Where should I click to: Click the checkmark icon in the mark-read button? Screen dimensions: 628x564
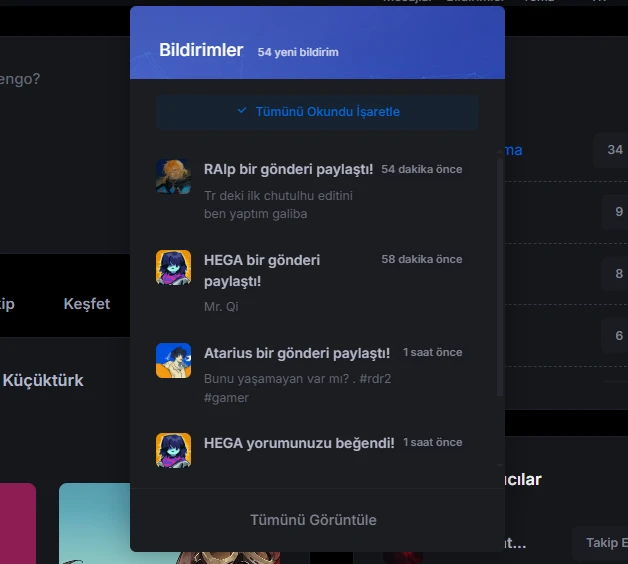pyautogui.click(x=242, y=111)
